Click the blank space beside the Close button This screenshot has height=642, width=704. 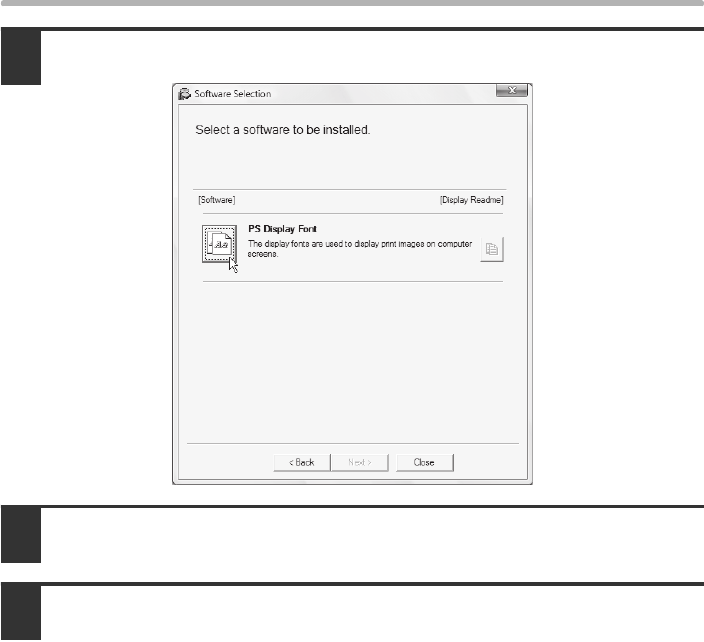(x=487, y=463)
